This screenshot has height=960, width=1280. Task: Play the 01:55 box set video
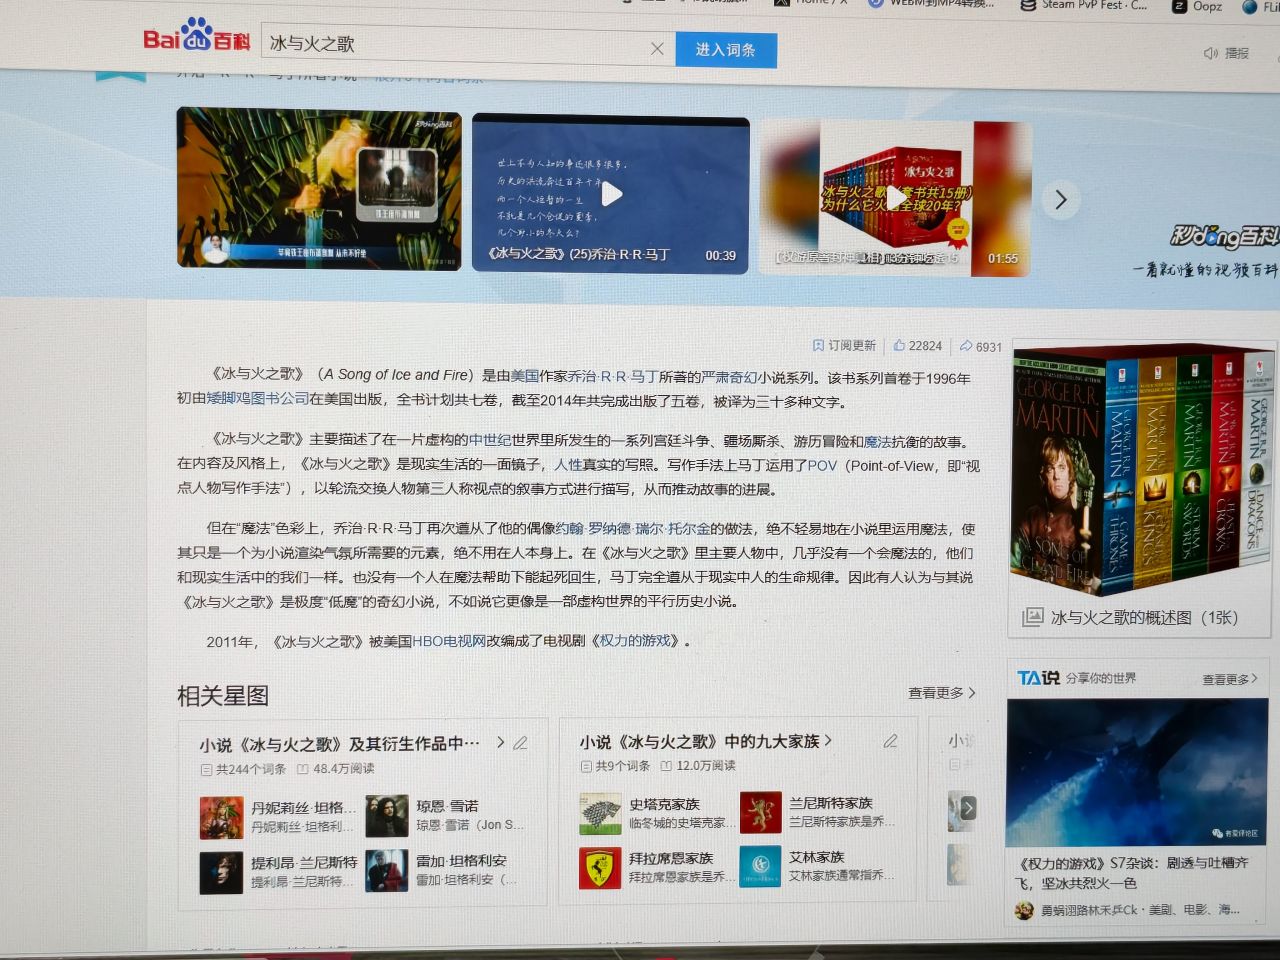point(896,198)
